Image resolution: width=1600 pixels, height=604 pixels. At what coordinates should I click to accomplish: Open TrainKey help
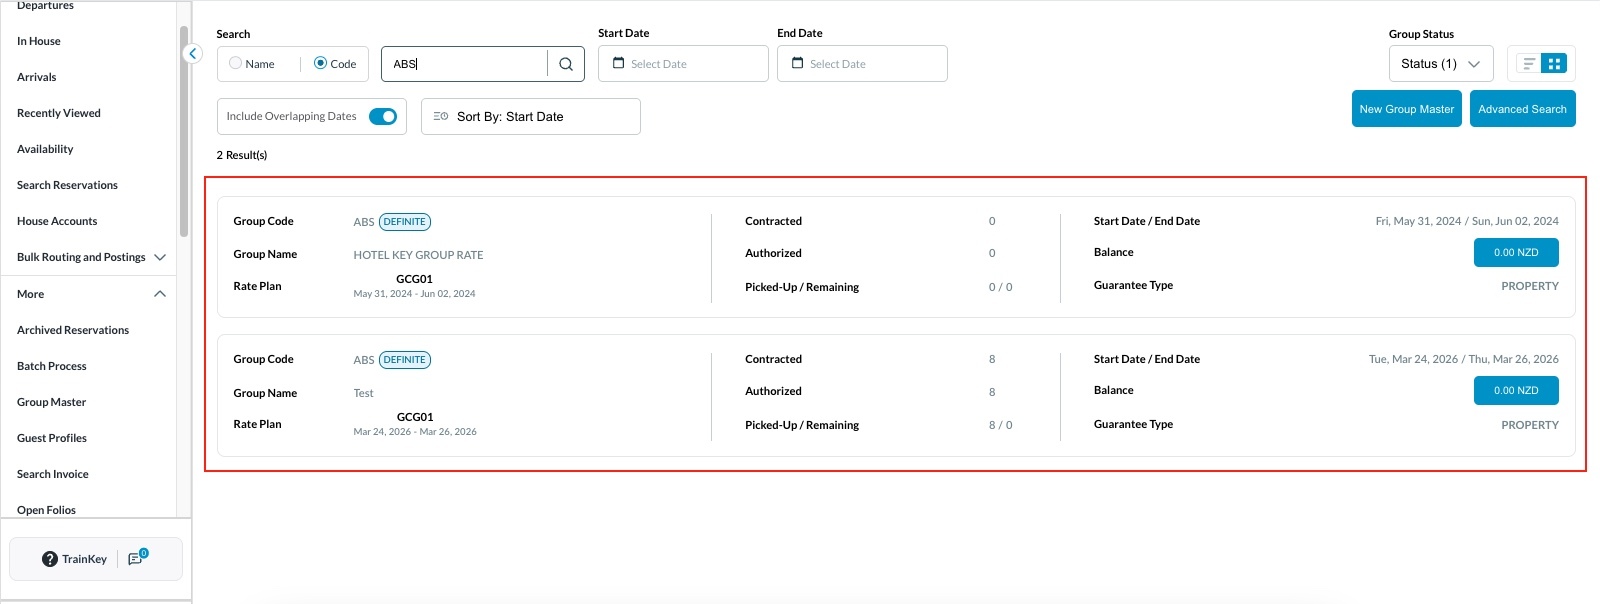pyautogui.click(x=75, y=559)
